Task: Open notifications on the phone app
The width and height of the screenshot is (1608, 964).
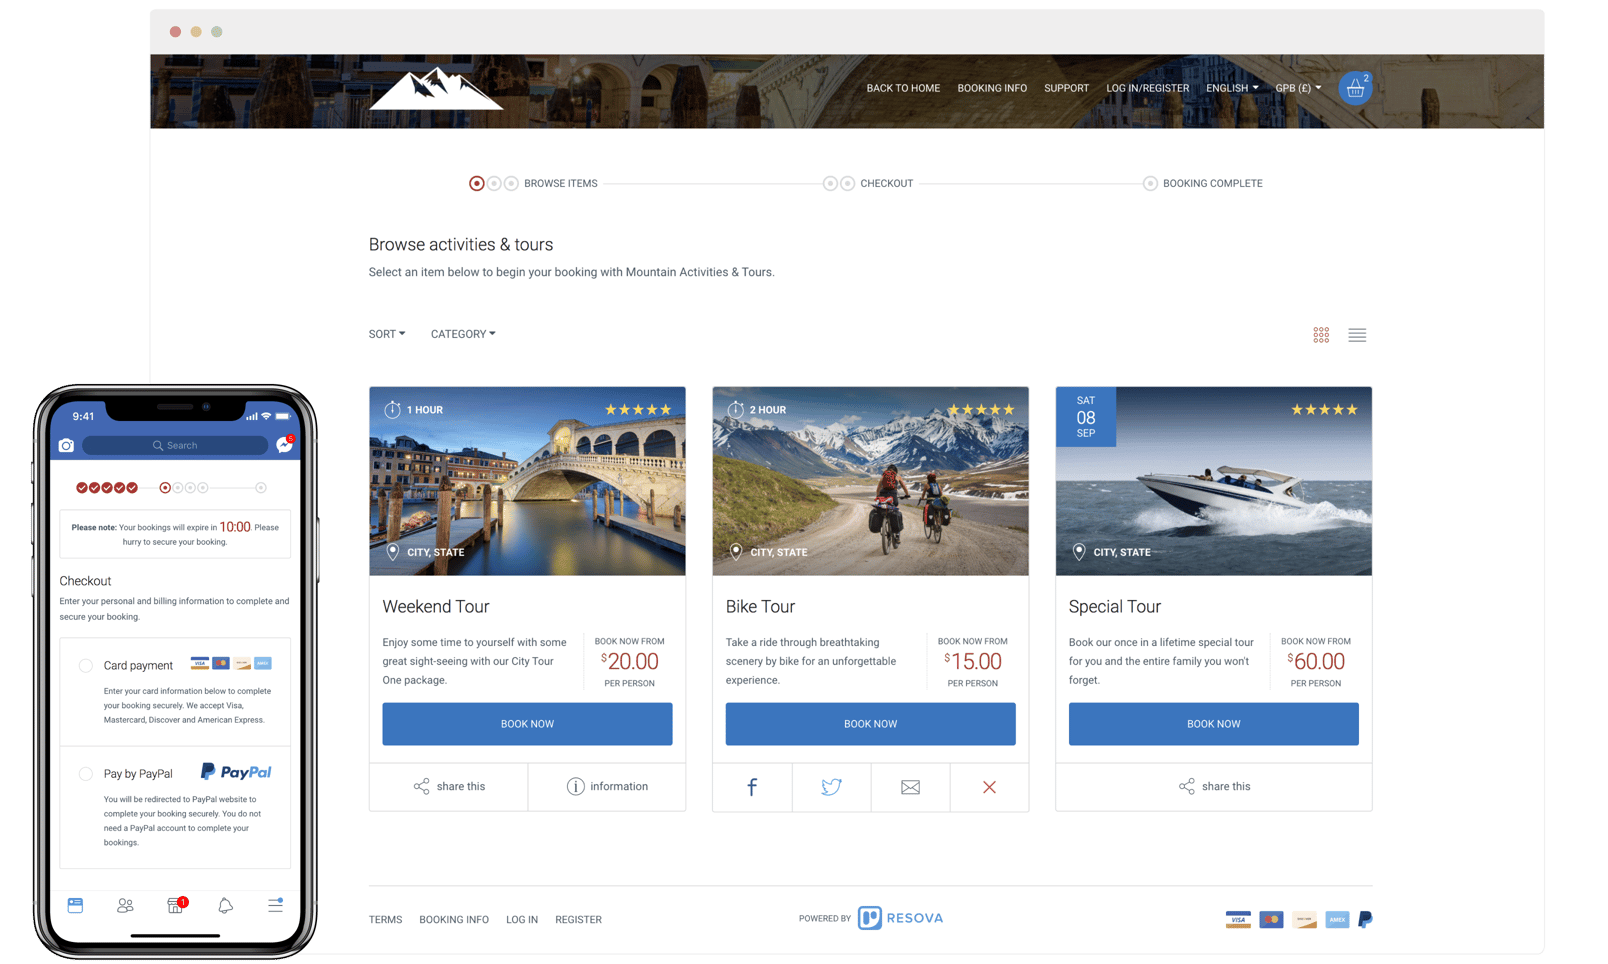Action: 225,905
